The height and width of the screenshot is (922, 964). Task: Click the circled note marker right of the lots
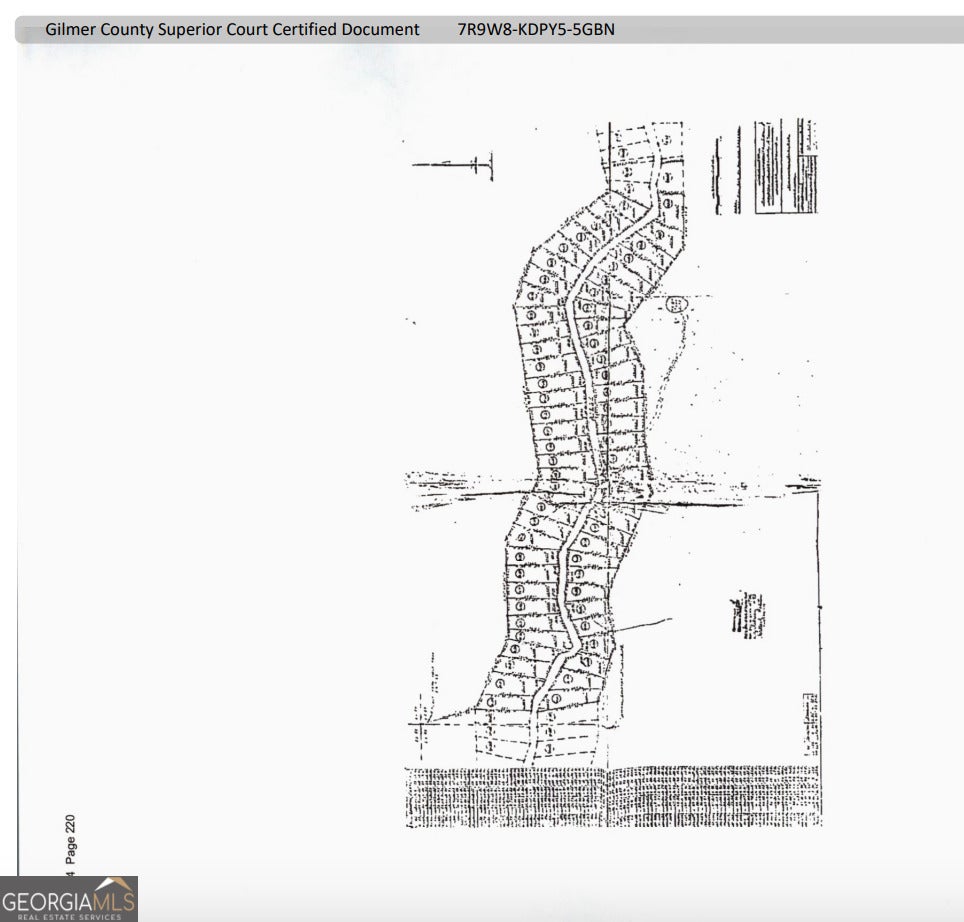pos(677,304)
